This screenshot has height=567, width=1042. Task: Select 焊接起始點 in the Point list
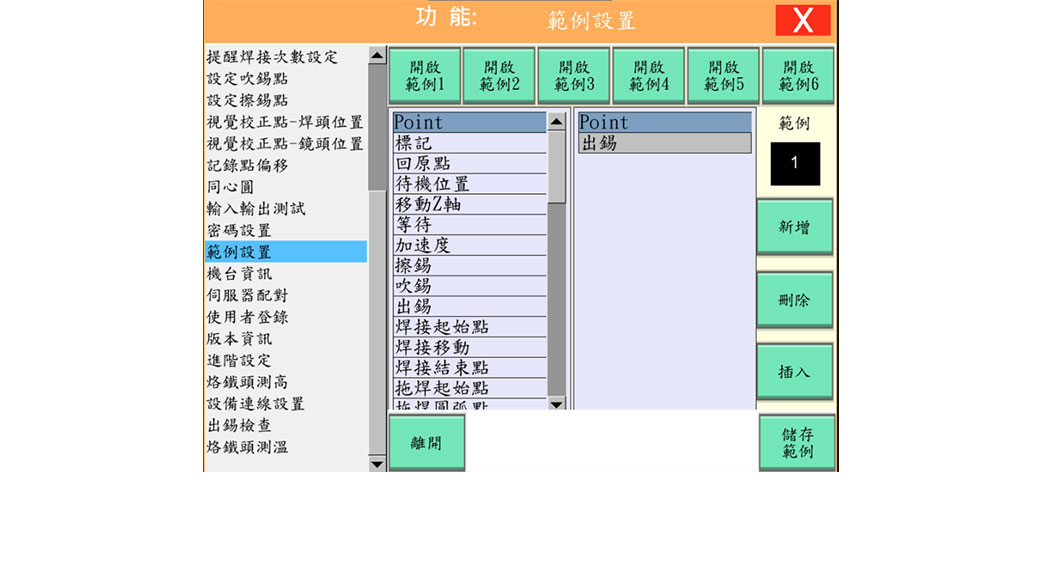click(441, 327)
